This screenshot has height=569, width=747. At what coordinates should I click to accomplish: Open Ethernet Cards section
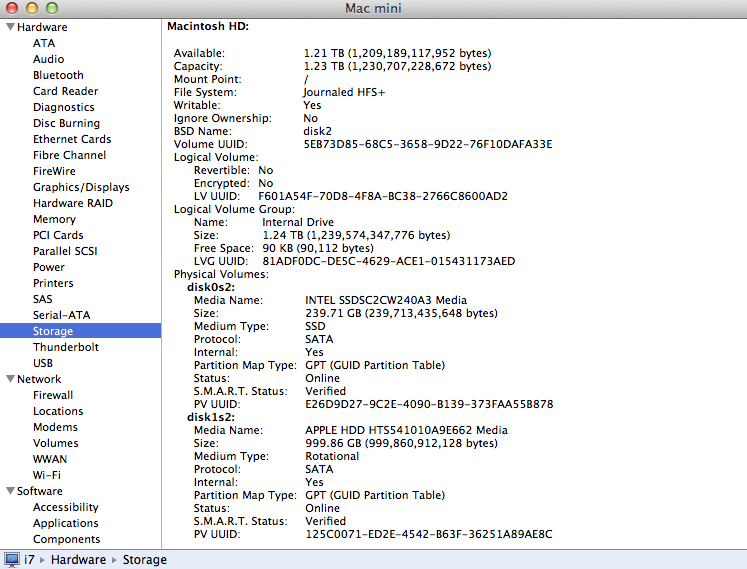[x=72, y=139]
